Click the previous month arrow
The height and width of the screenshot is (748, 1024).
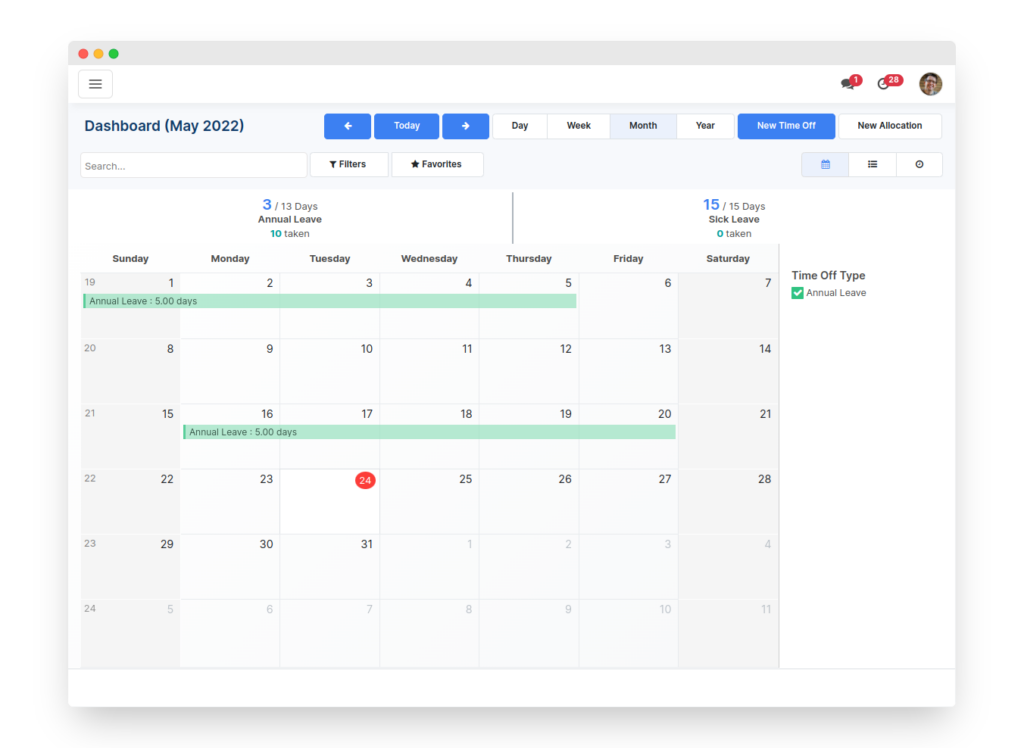pyautogui.click(x=347, y=125)
